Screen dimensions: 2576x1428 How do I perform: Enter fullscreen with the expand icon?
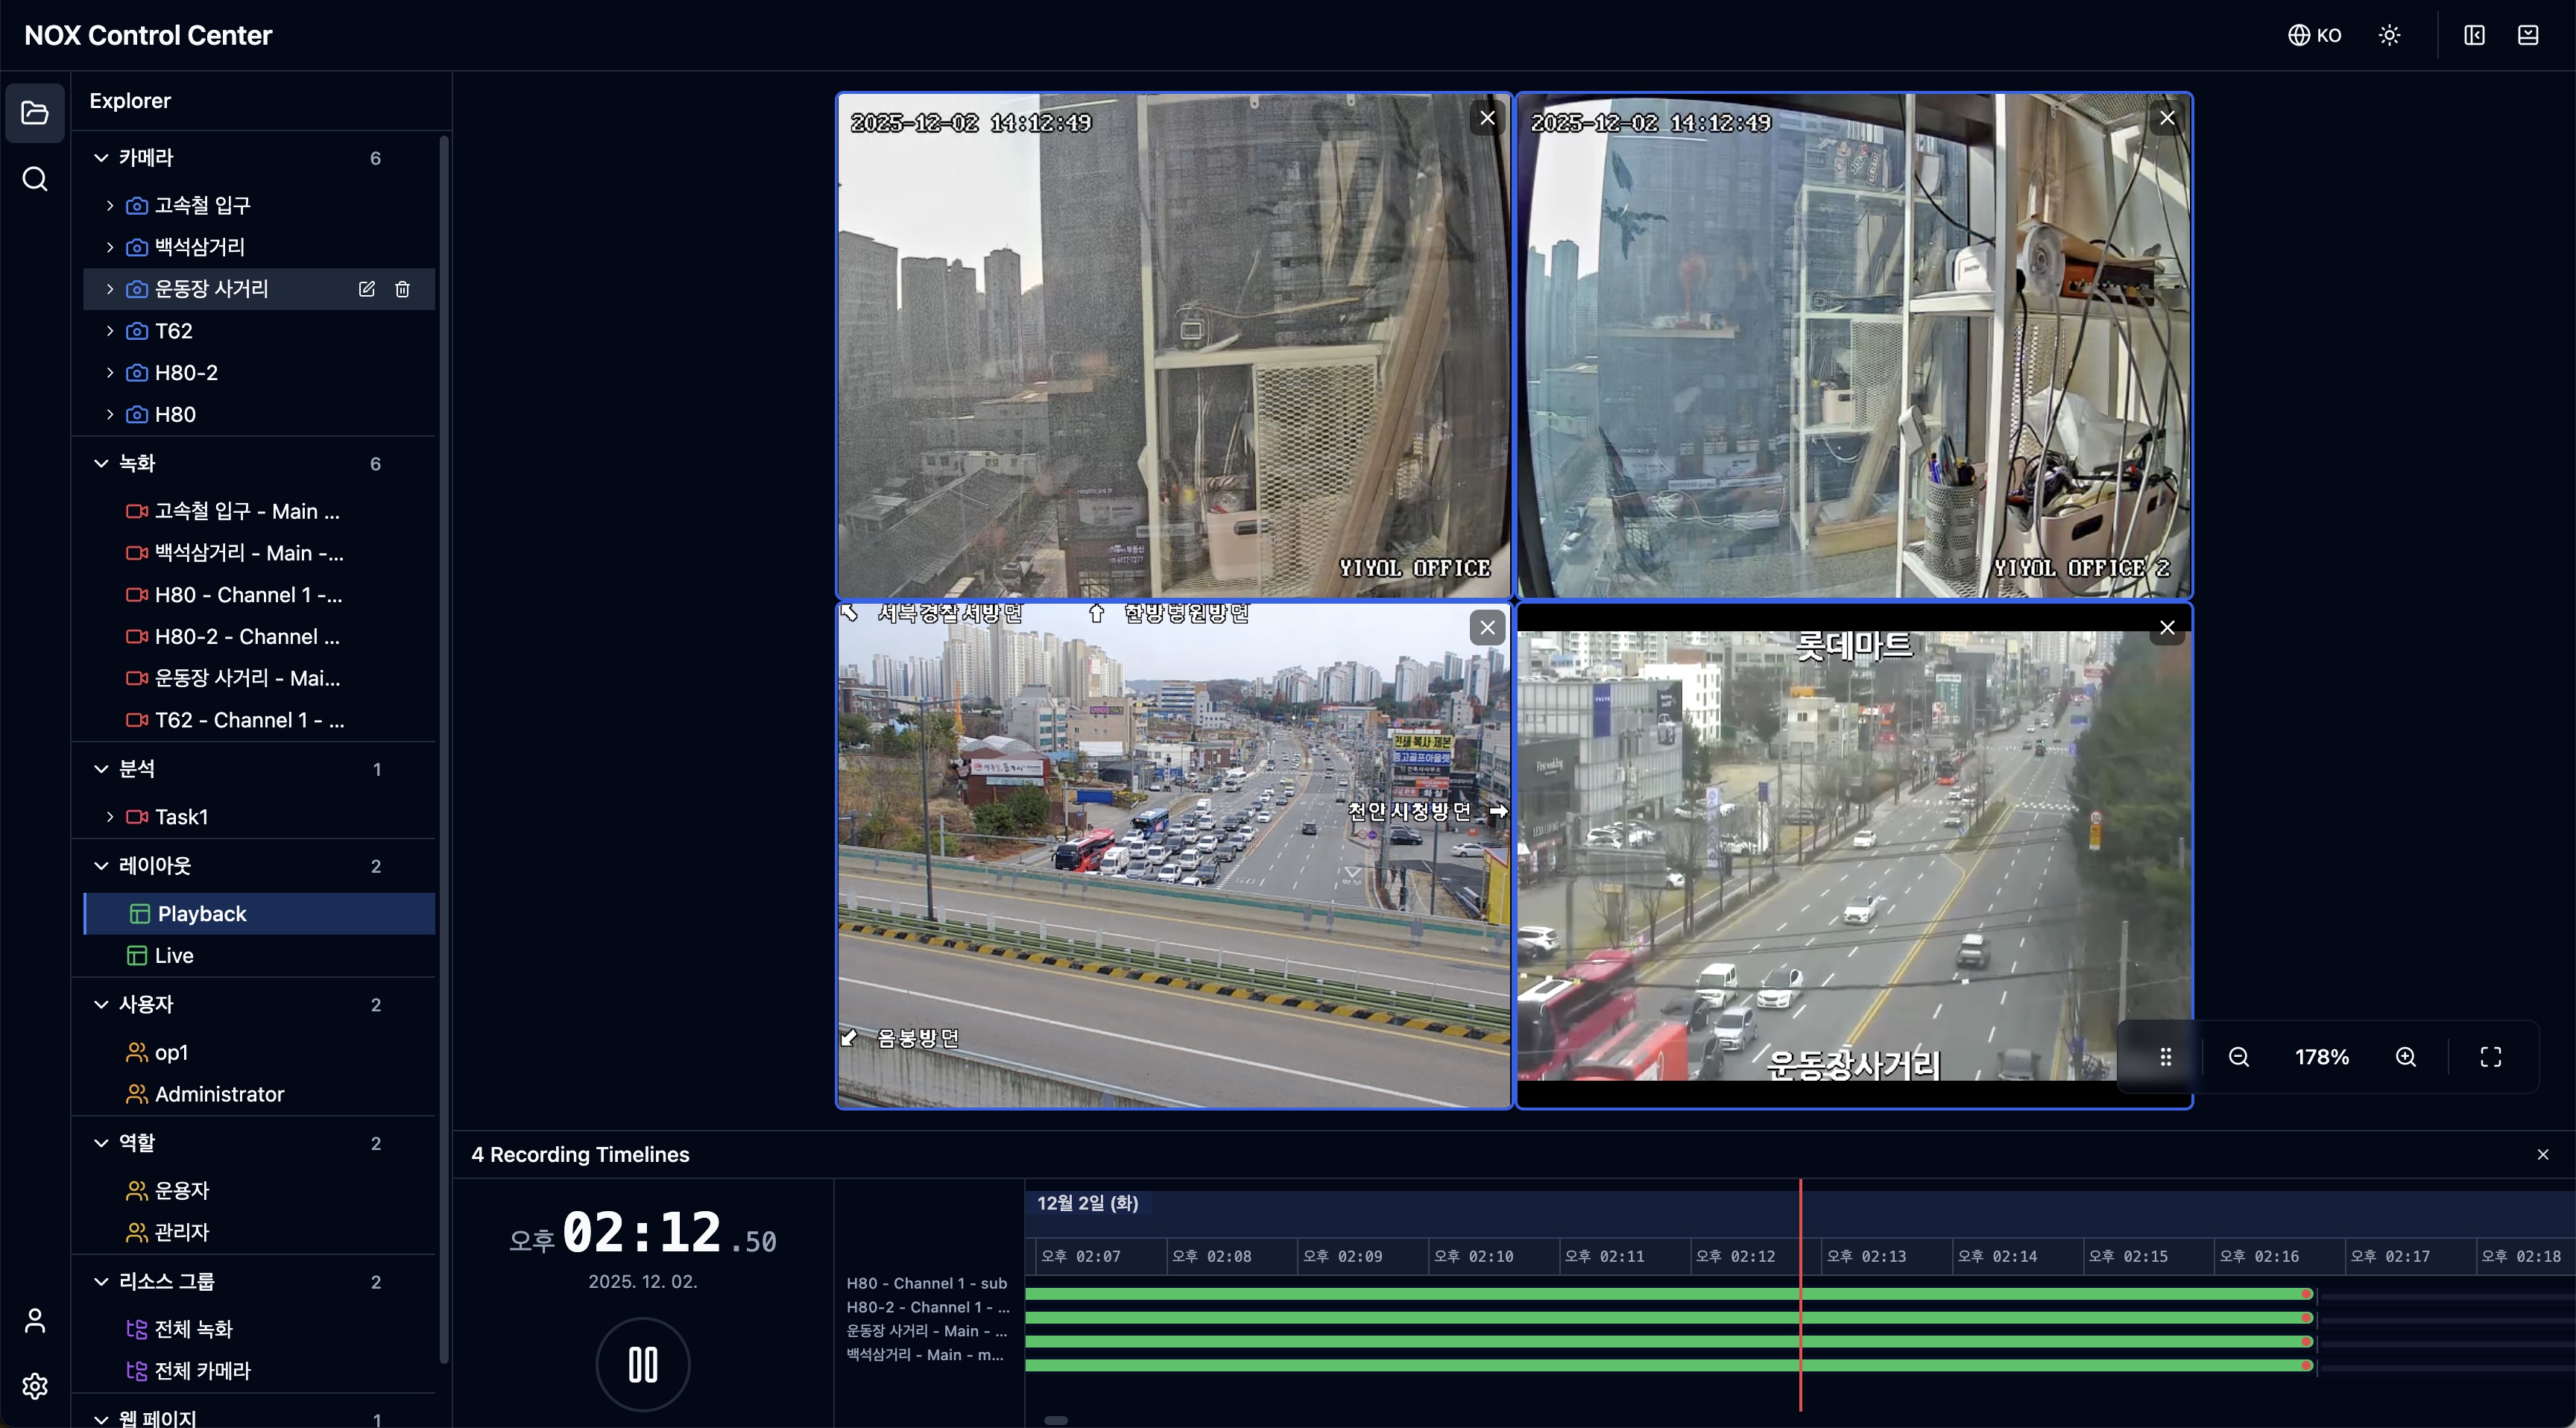(2491, 1056)
